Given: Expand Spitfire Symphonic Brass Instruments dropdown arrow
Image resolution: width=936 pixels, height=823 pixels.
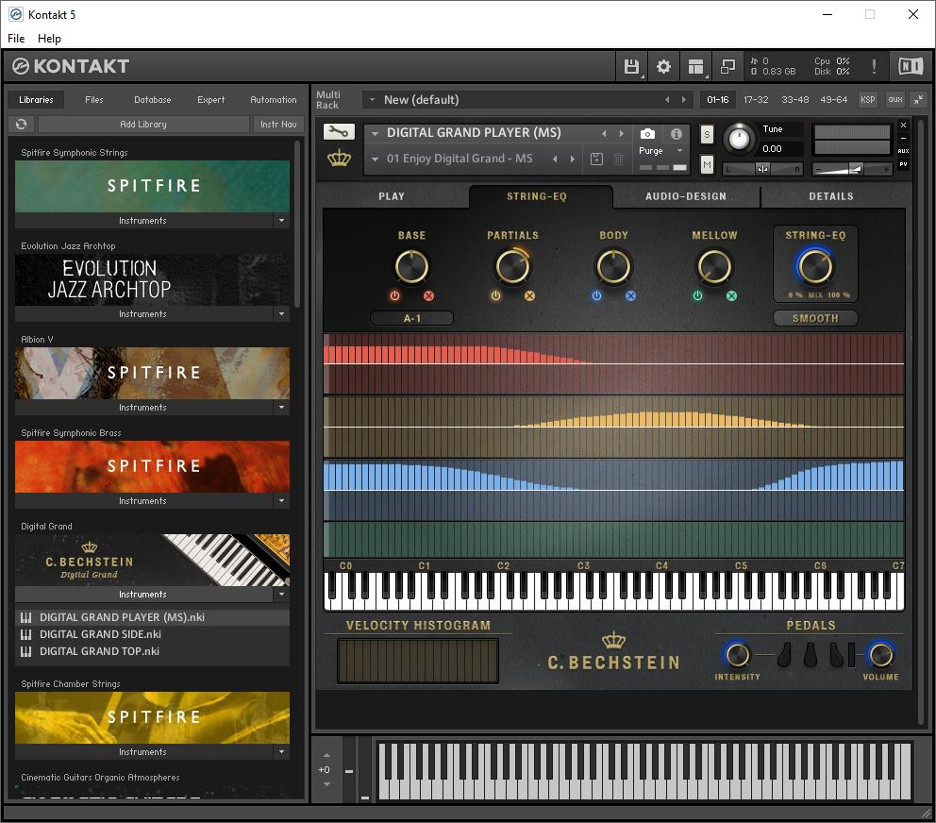Looking at the screenshot, I should tap(282, 500).
